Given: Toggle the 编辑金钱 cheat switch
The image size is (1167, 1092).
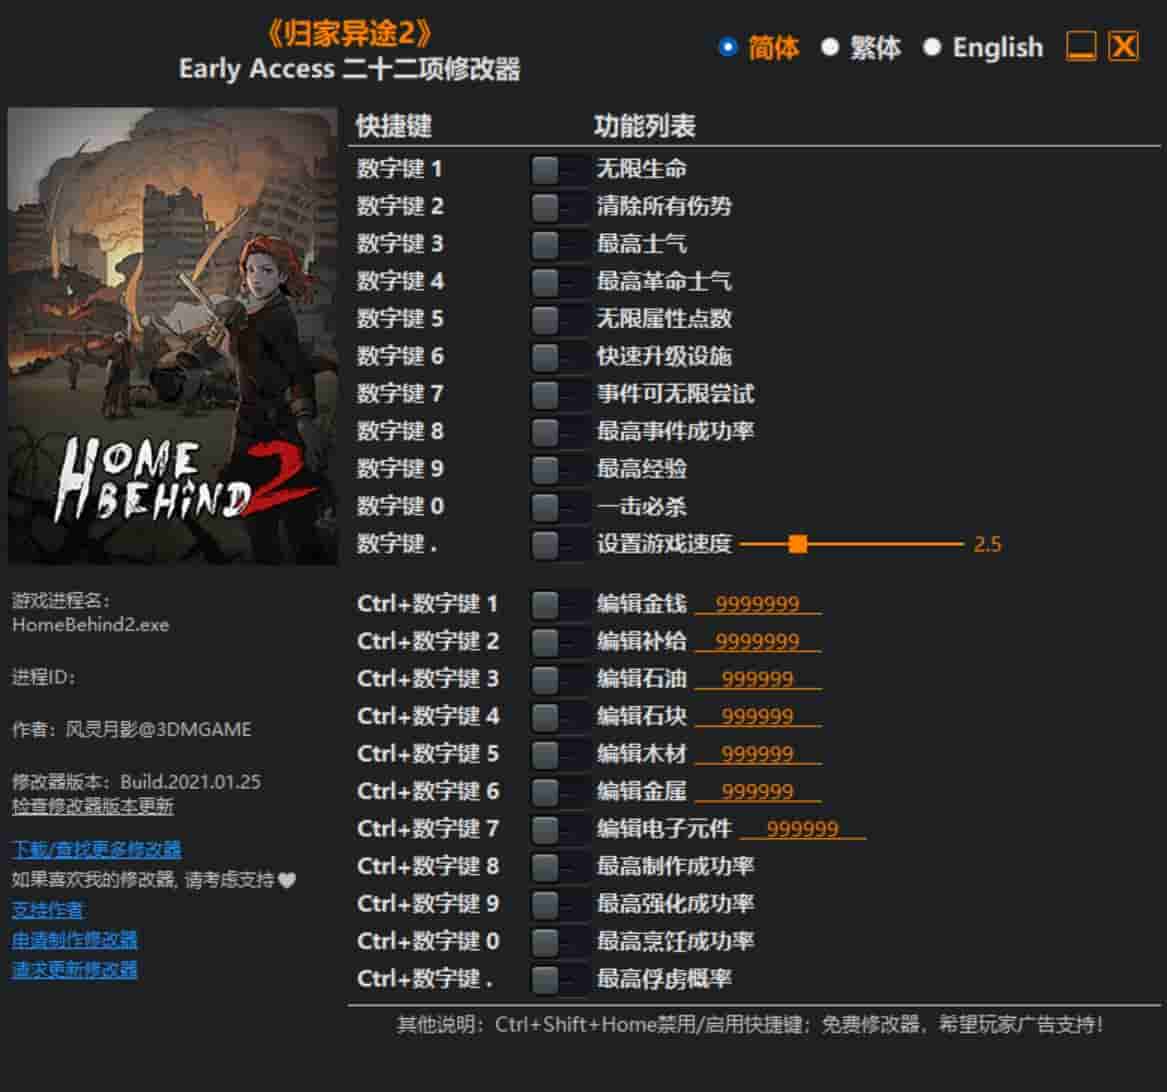Looking at the screenshot, I should point(558,604).
